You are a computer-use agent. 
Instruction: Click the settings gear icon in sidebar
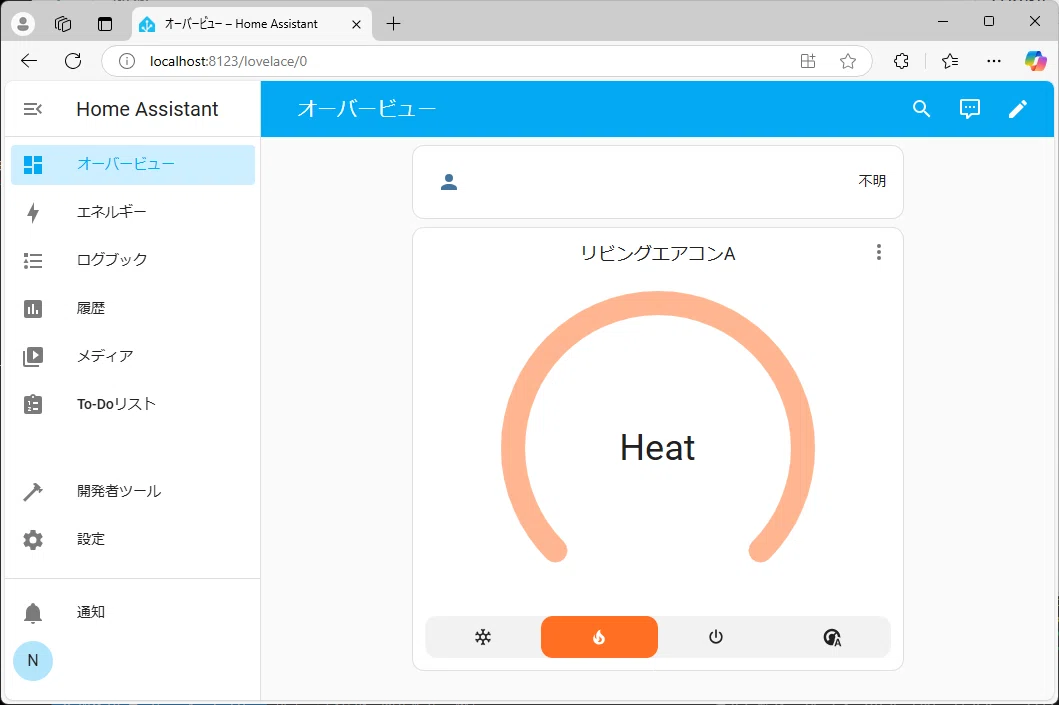(32, 540)
